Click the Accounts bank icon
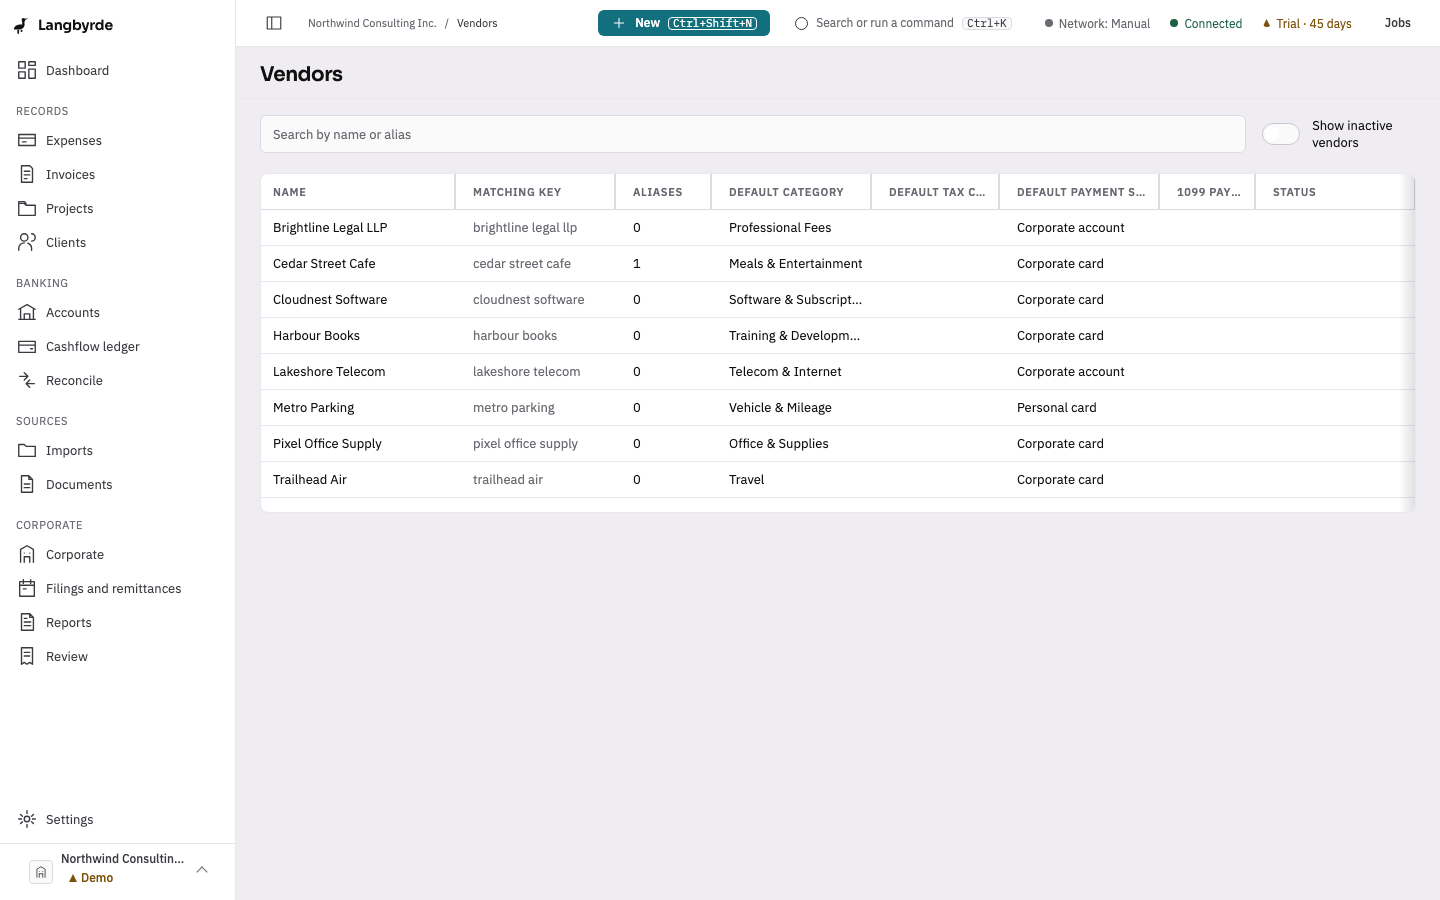 pyautogui.click(x=27, y=312)
